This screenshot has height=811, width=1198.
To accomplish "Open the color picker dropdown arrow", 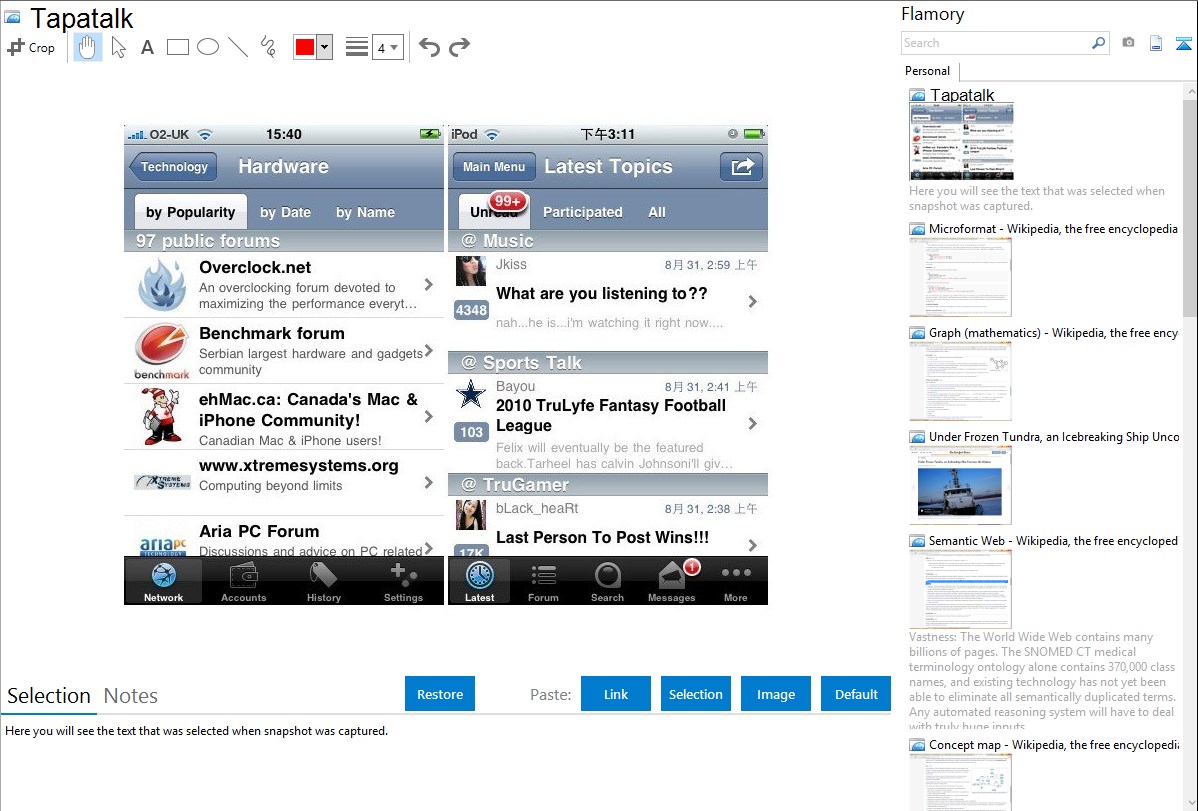I will [325, 47].
